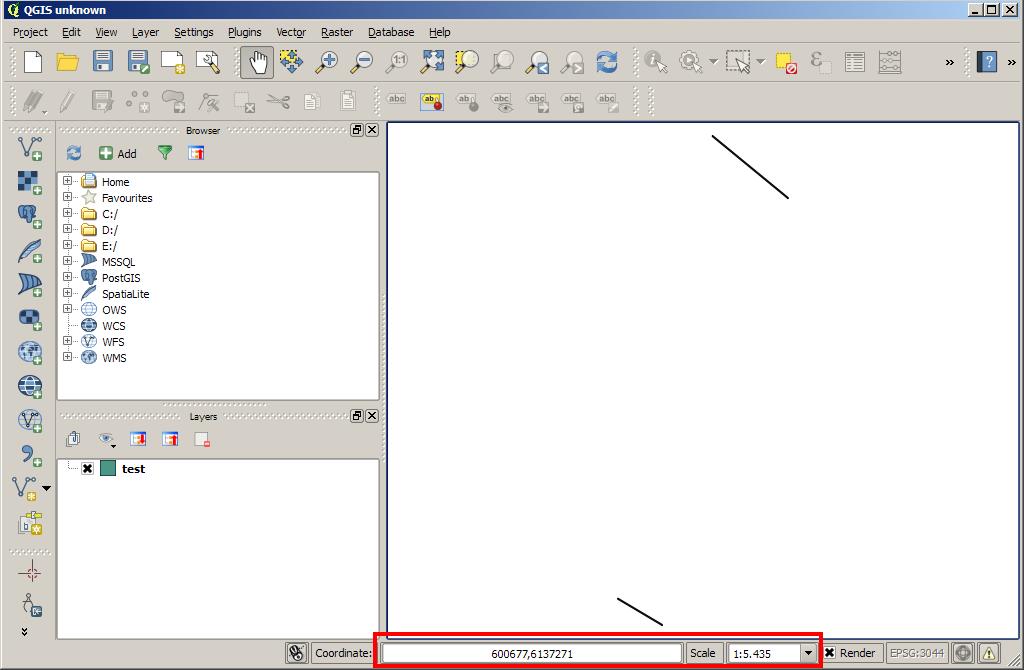
Task: Expand the PostGIS browser node
Action: tap(68, 277)
